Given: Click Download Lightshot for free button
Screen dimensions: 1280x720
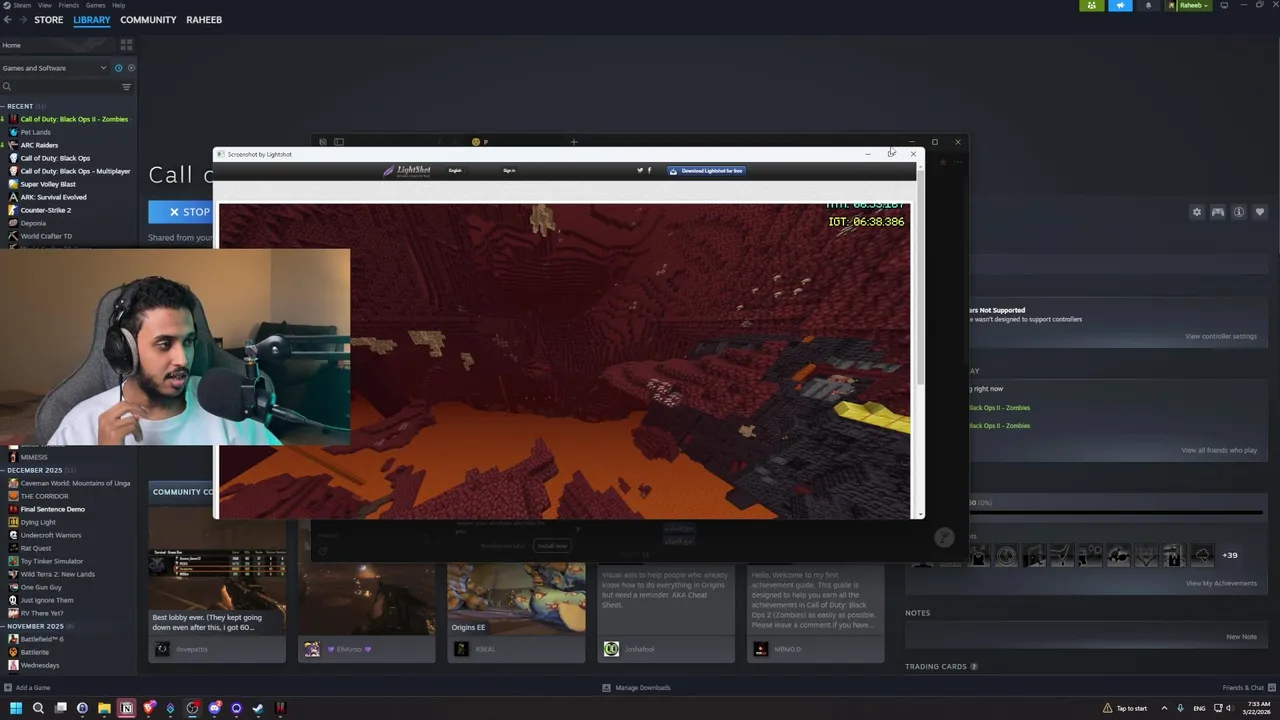Looking at the screenshot, I should pos(707,171).
